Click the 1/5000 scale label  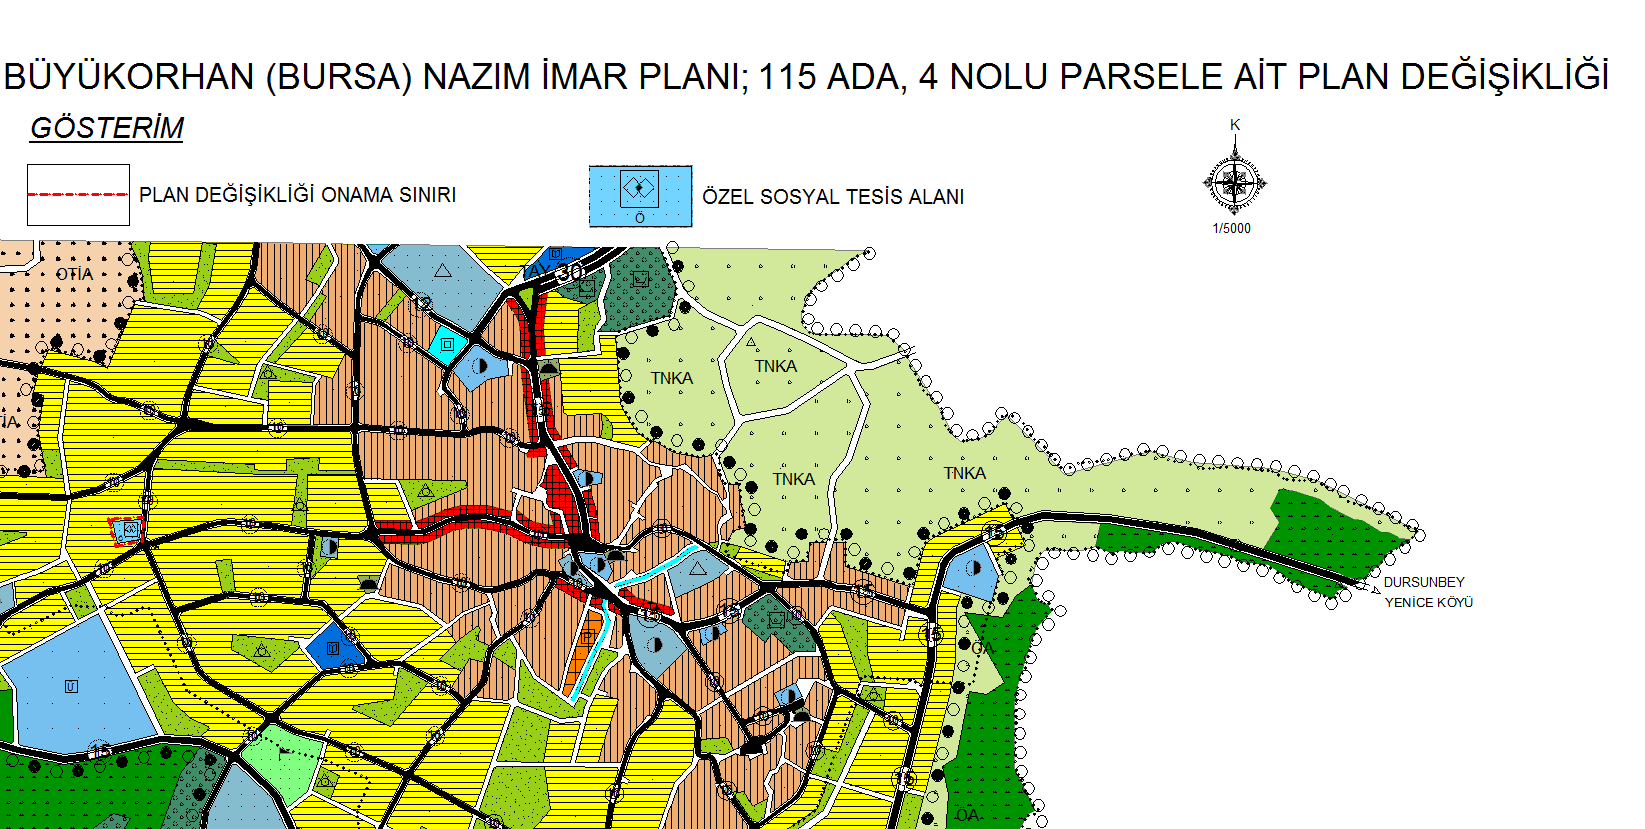(x=1231, y=228)
